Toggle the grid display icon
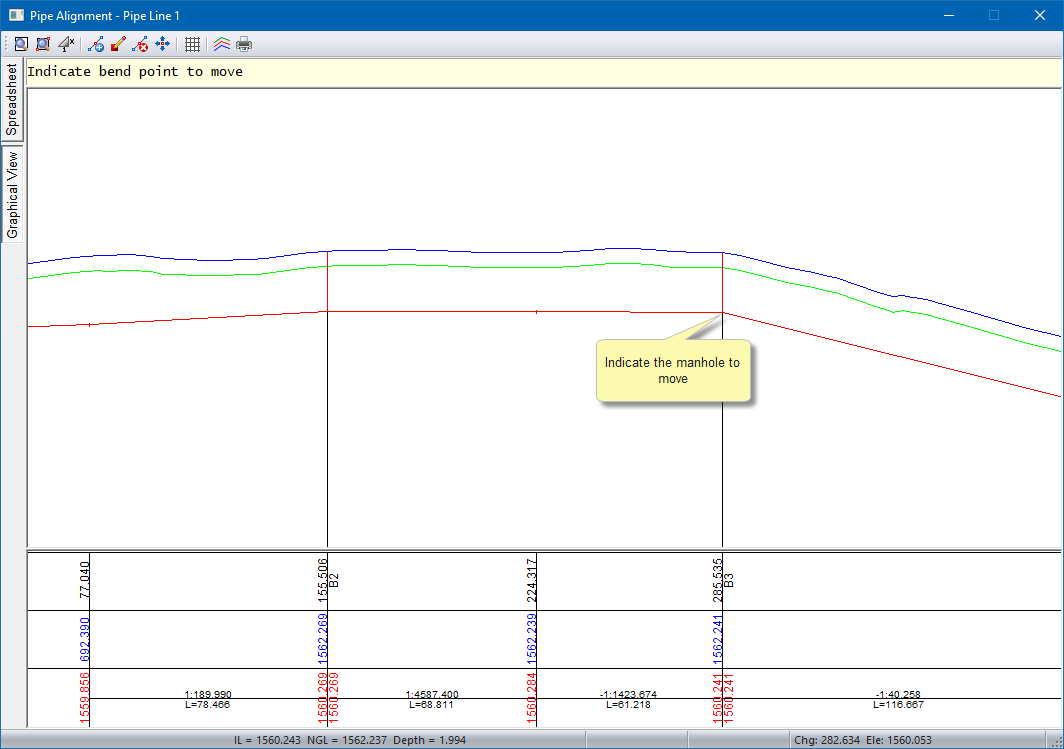Image resolution: width=1064 pixels, height=749 pixels. 192,44
